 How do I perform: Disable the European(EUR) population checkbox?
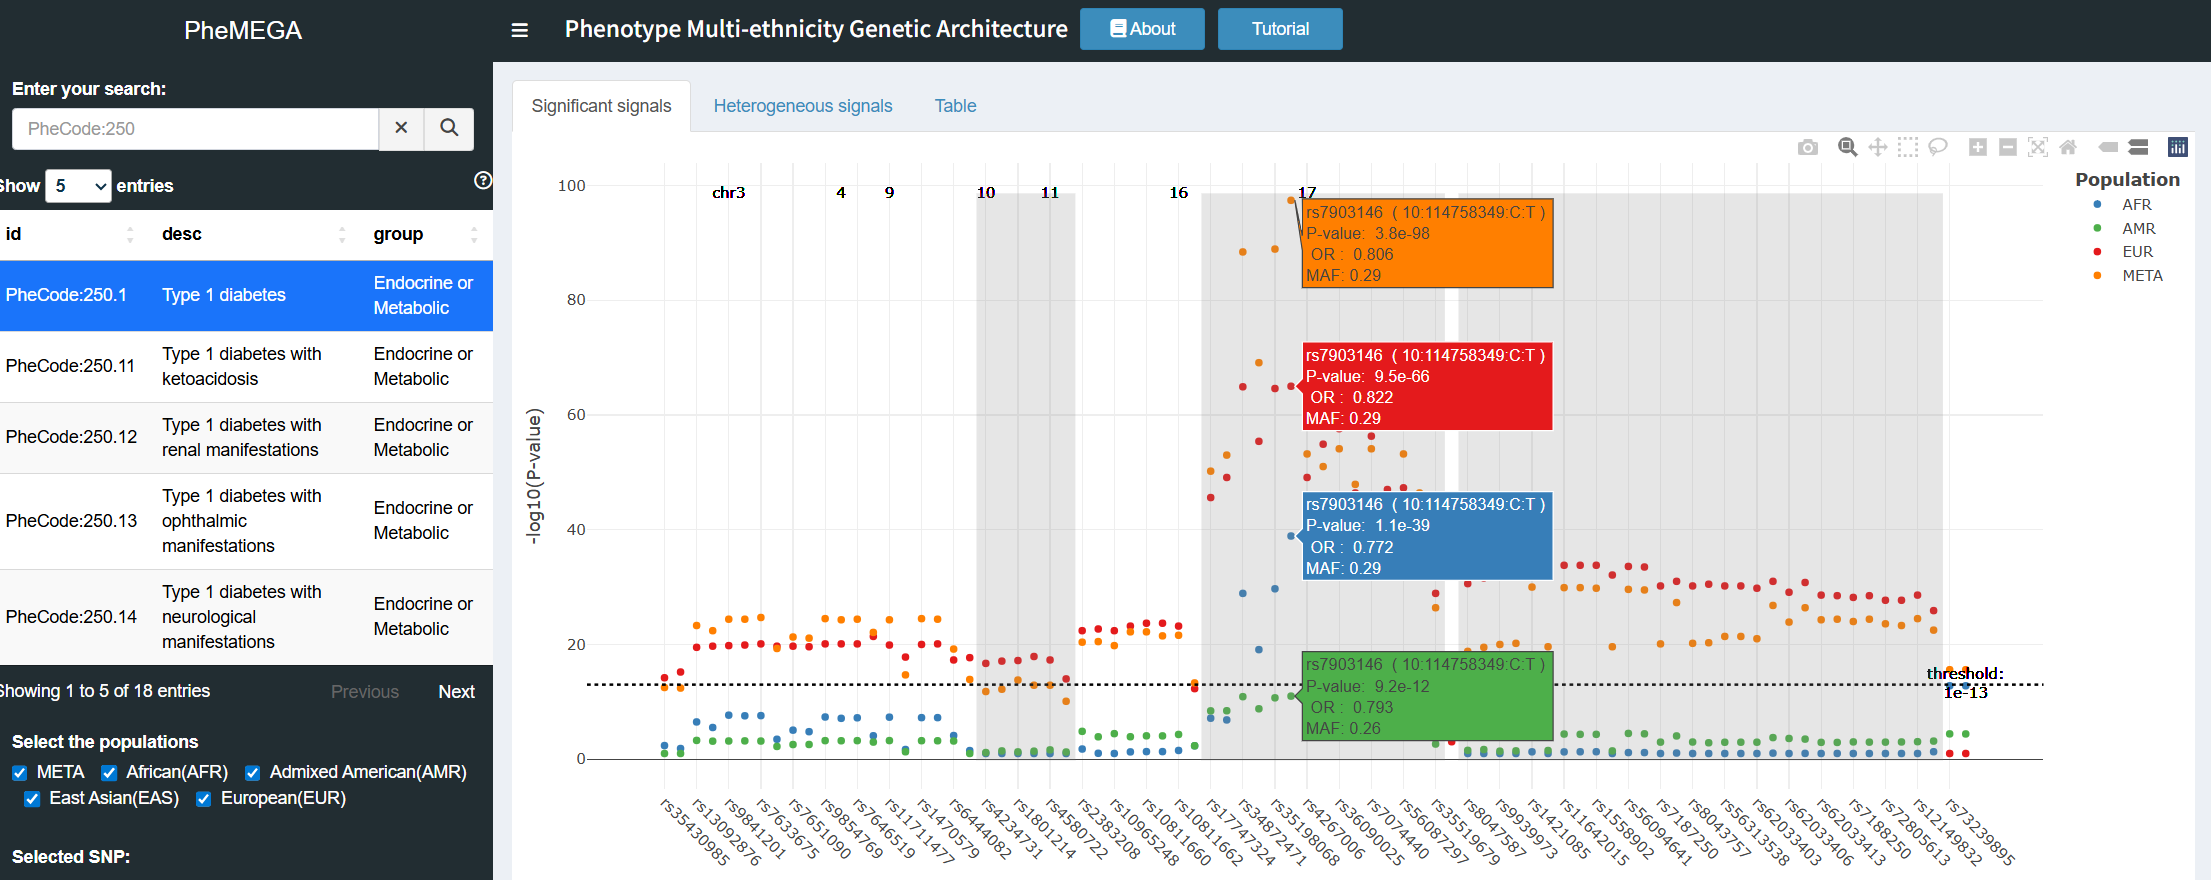[x=204, y=799]
